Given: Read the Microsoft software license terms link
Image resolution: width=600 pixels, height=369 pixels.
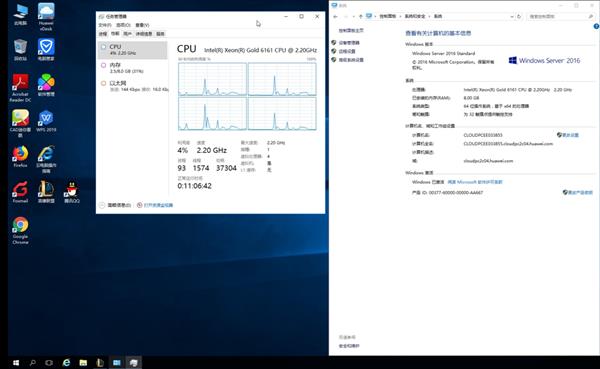Looking at the screenshot, I should click(x=475, y=182).
